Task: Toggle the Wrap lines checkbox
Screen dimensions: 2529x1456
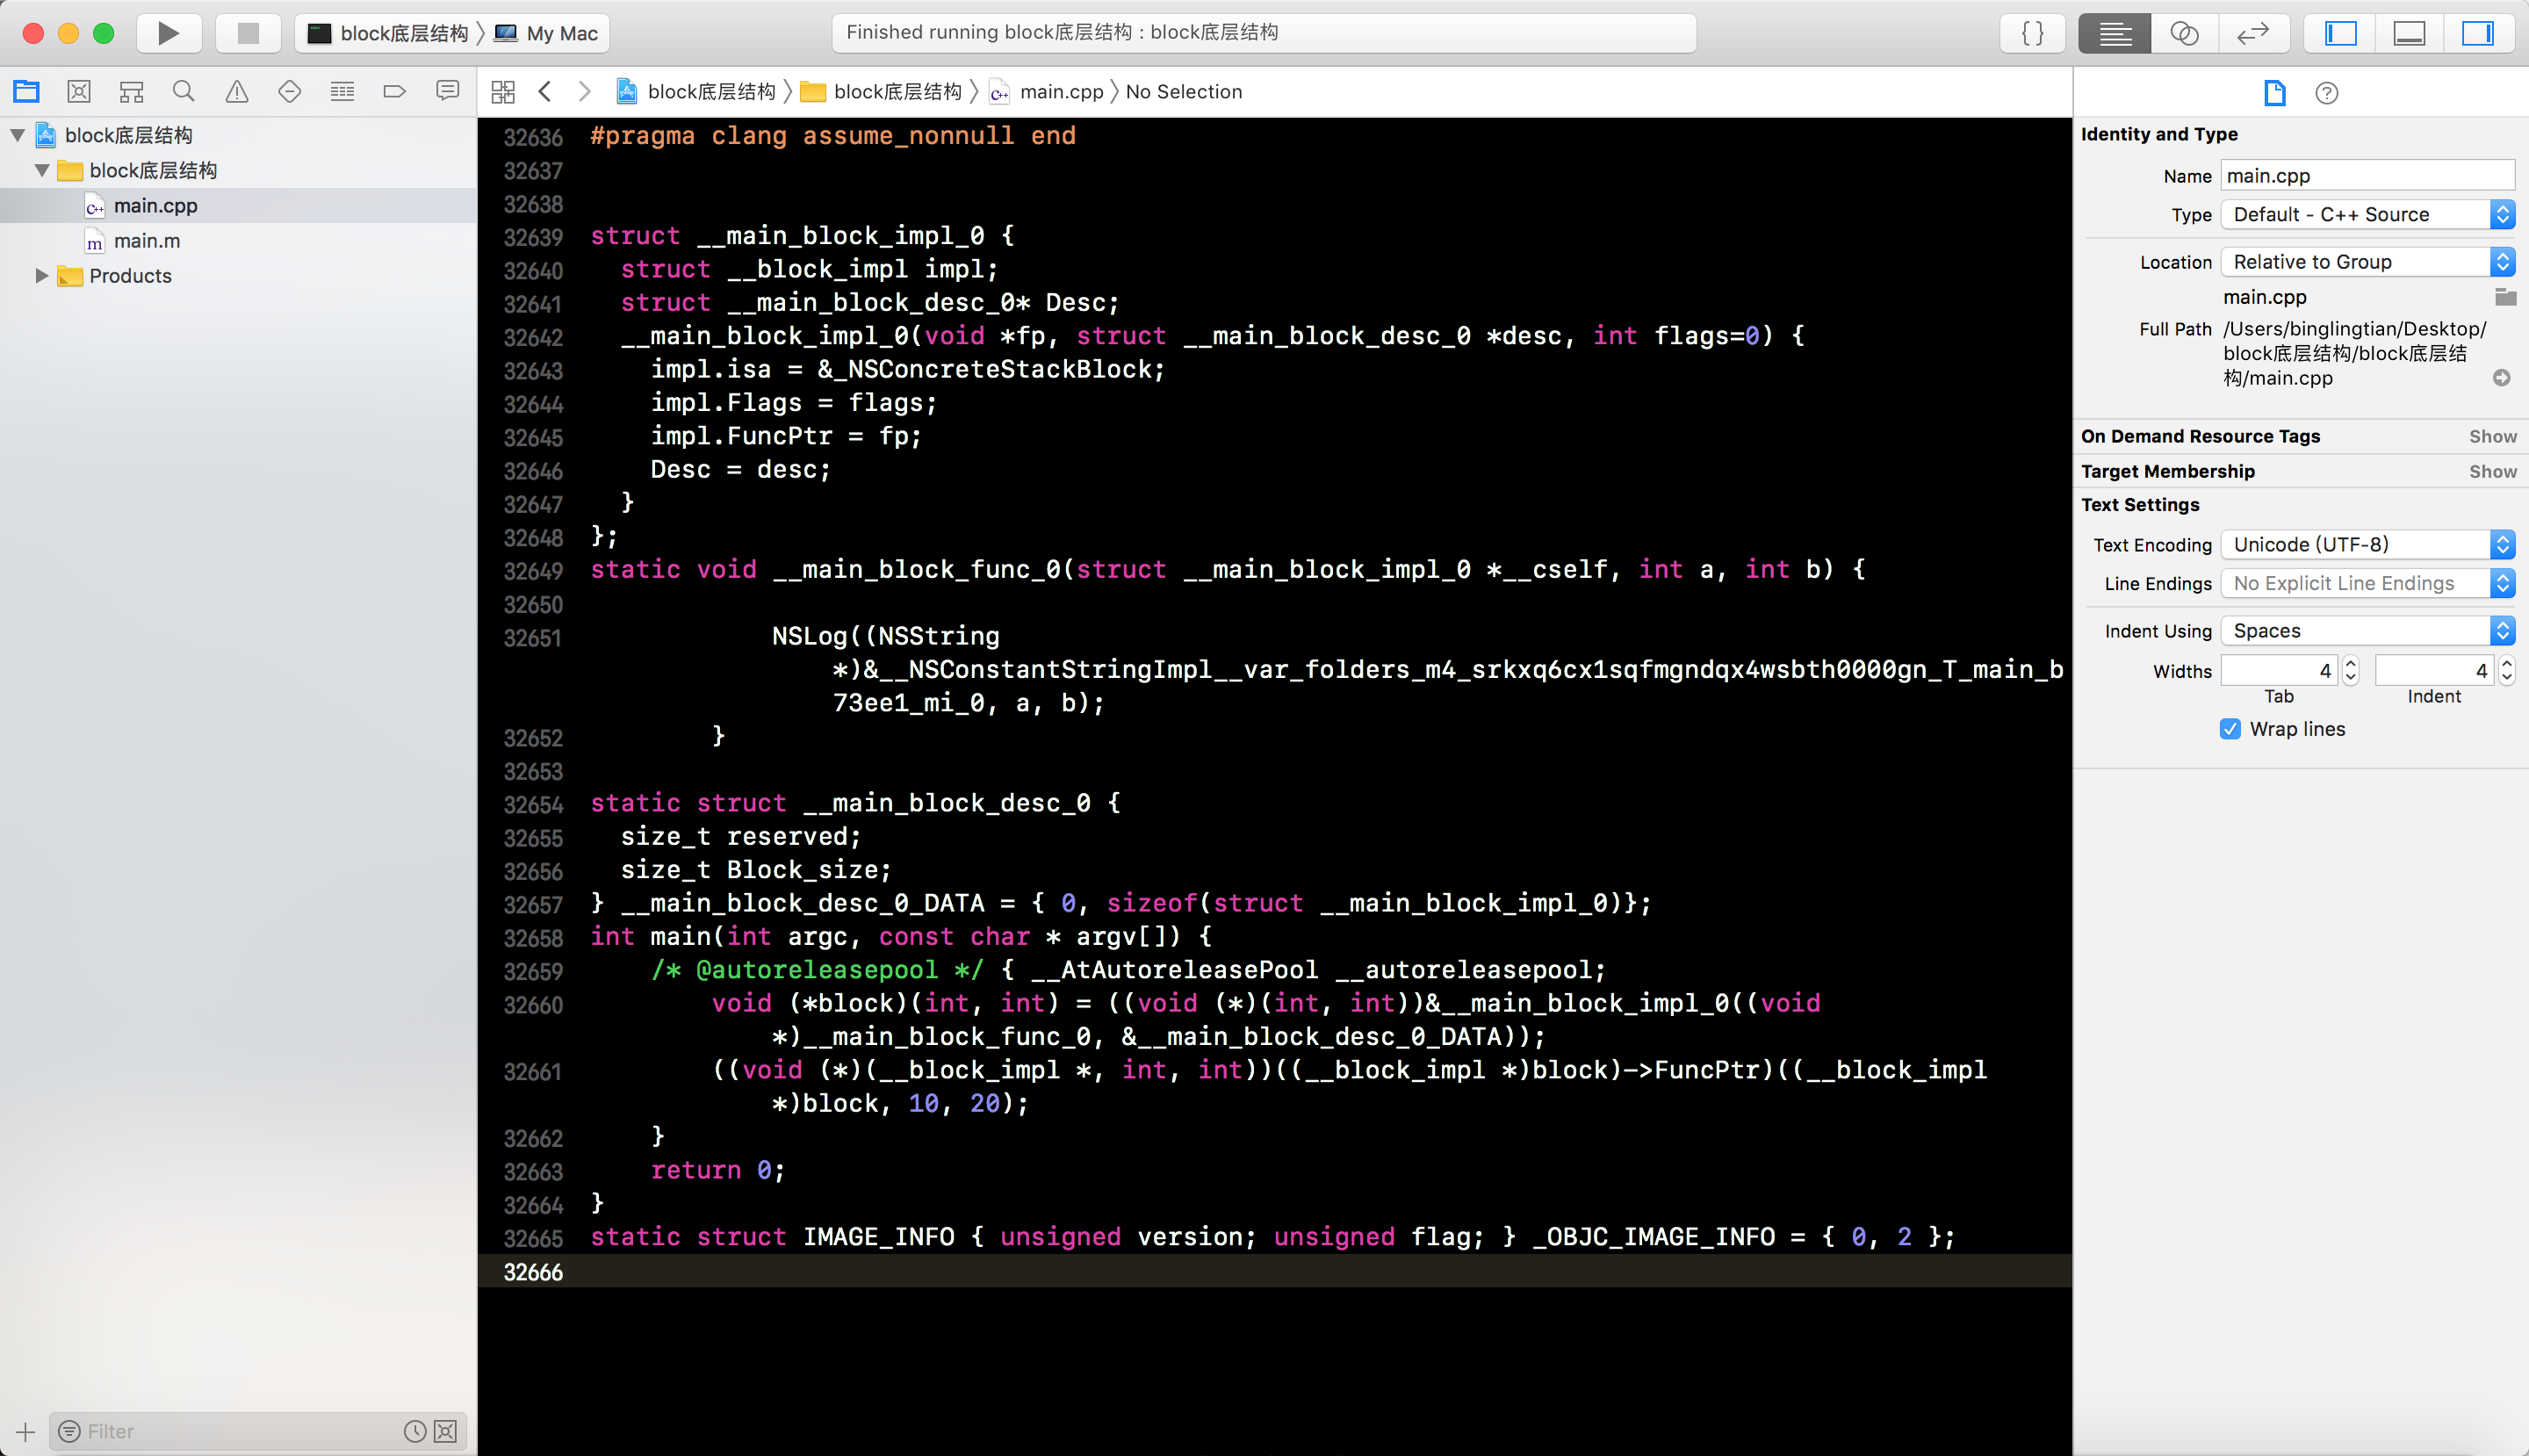Action: coord(2230,729)
